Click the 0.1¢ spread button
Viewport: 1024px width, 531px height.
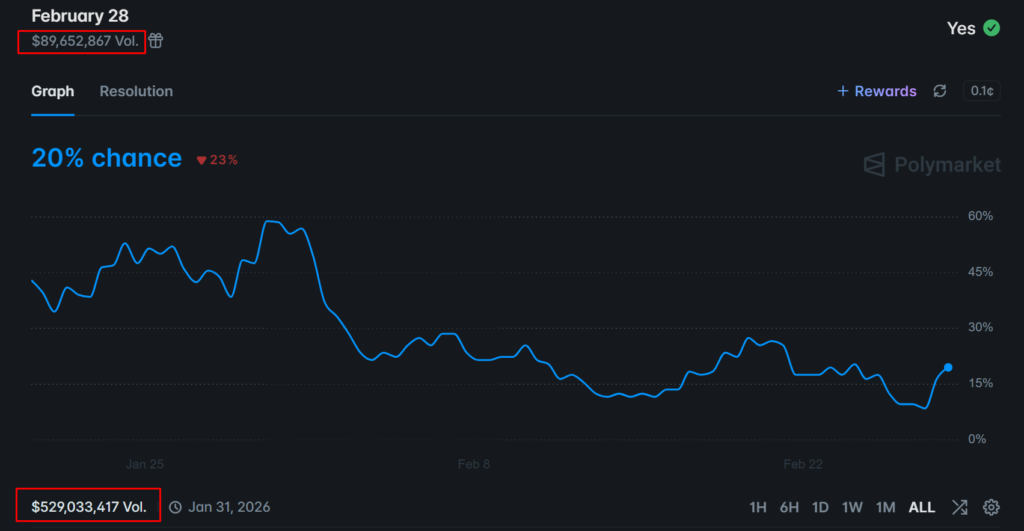(x=981, y=91)
